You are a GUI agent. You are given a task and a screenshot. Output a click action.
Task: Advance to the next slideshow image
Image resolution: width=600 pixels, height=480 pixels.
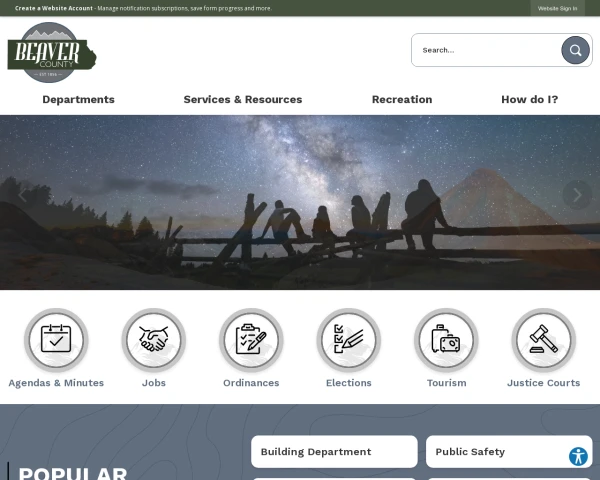576,195
